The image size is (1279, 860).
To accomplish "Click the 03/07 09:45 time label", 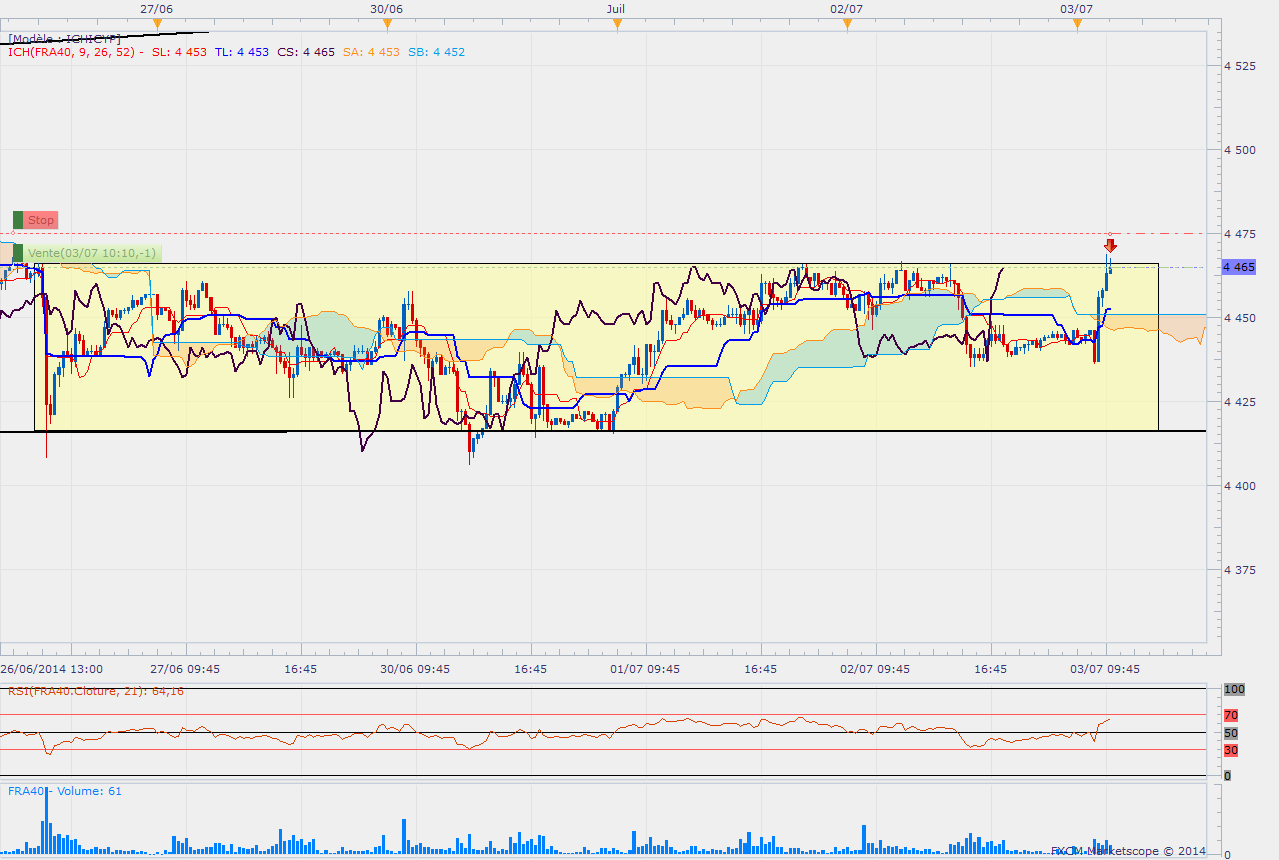I will 1106,669.
